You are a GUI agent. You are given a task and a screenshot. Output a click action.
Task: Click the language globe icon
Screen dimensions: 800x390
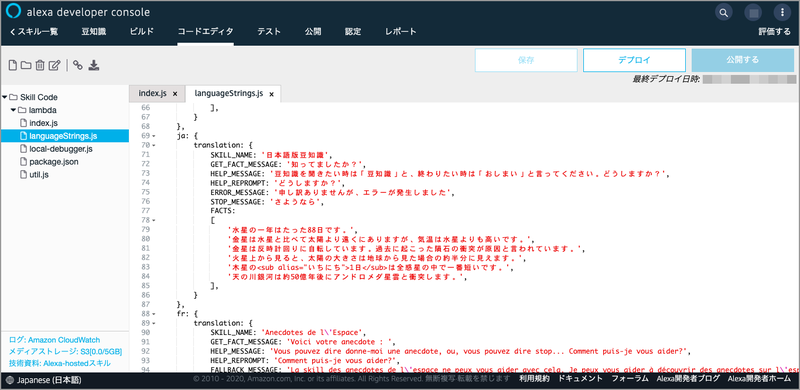(x=10, y=380)
